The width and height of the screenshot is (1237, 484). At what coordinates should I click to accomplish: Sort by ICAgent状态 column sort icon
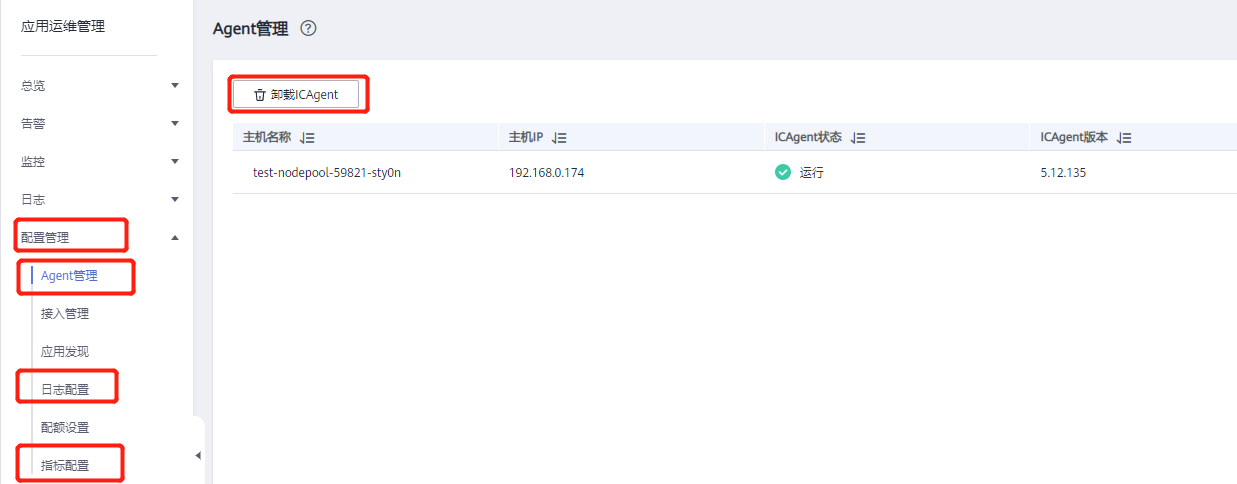(858, 138)
